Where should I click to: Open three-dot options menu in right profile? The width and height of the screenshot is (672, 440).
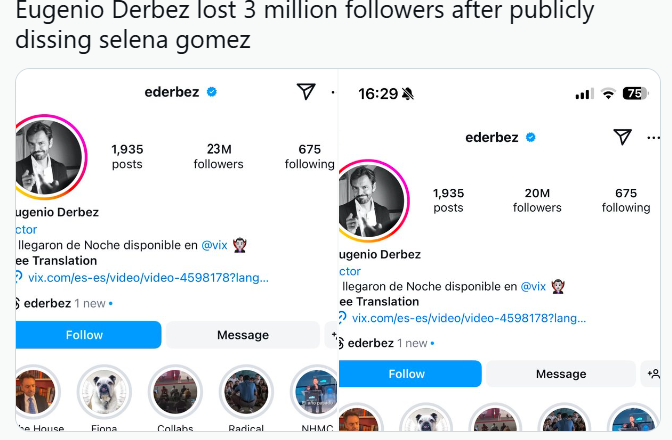[x=654, y=138]
